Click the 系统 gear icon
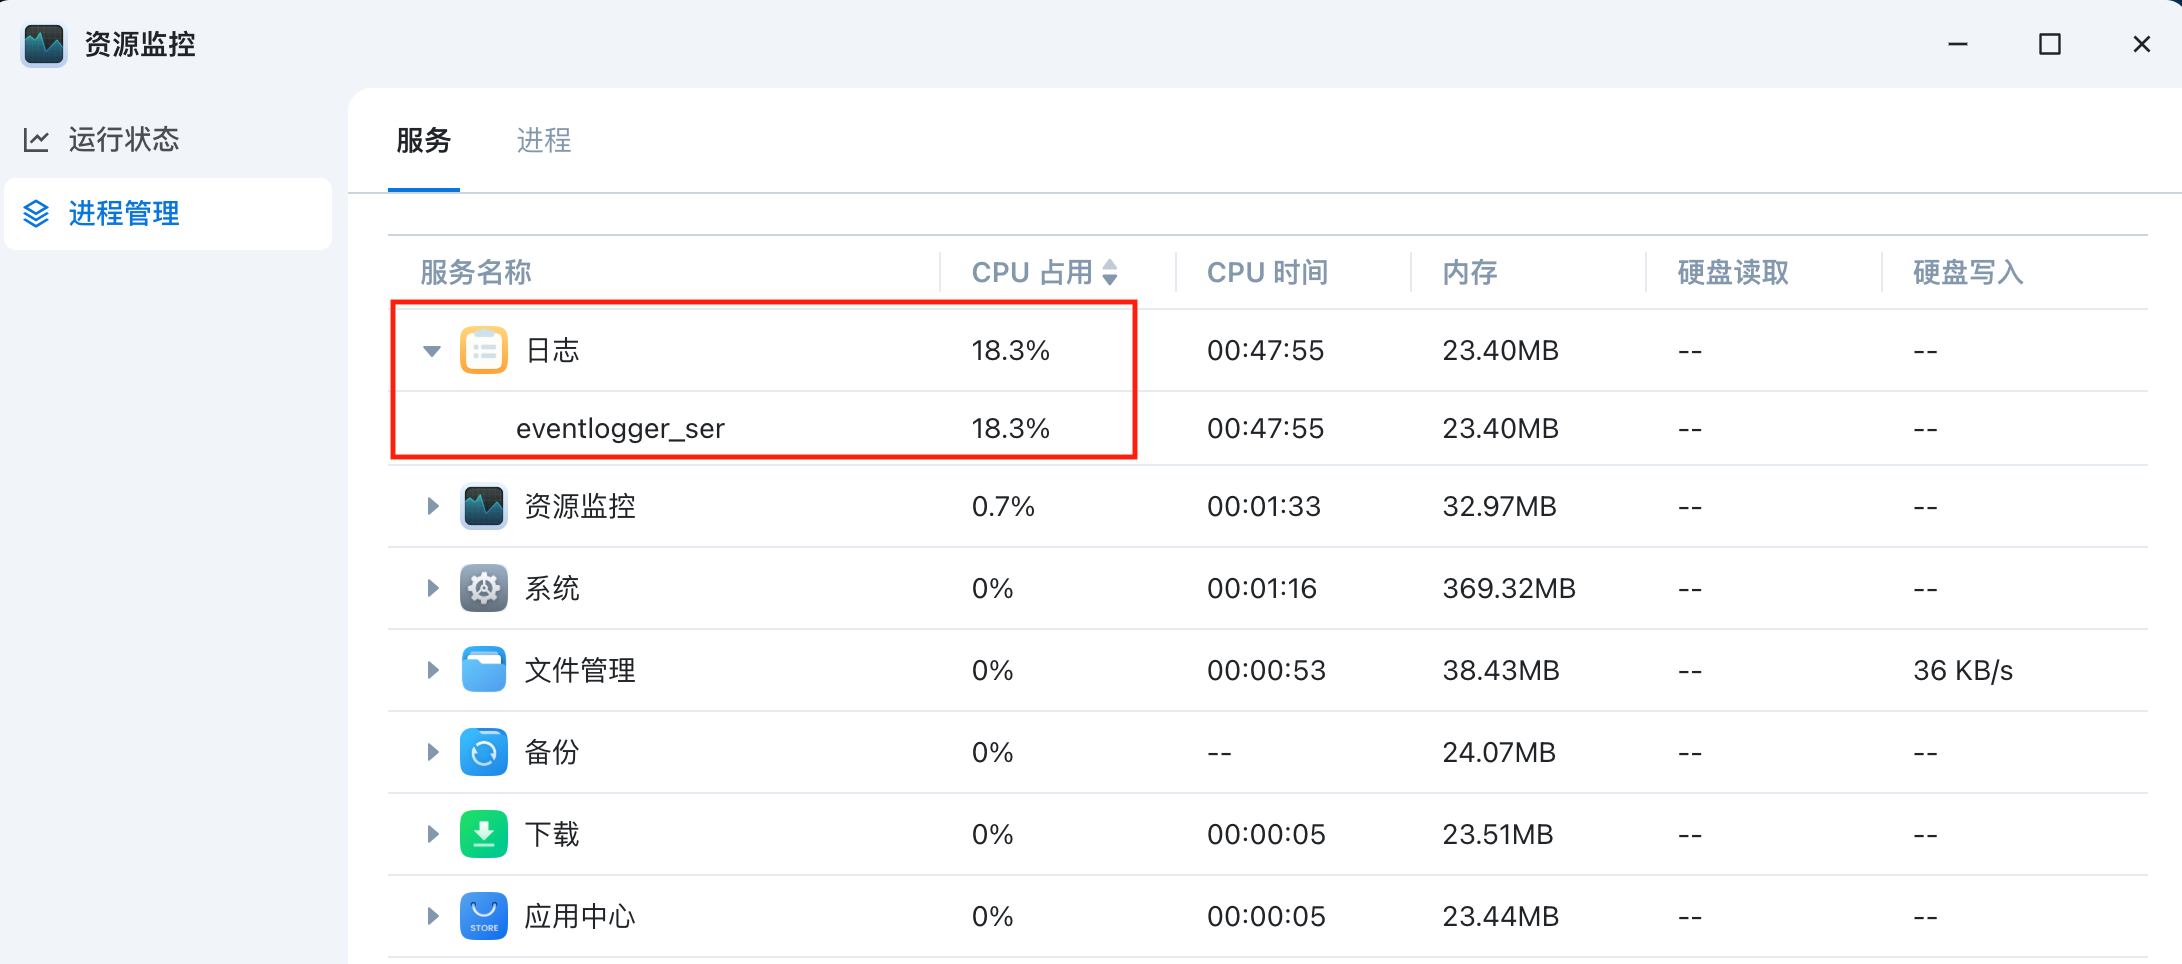Viewport: 2182px width, 964px height. (484, 588)
